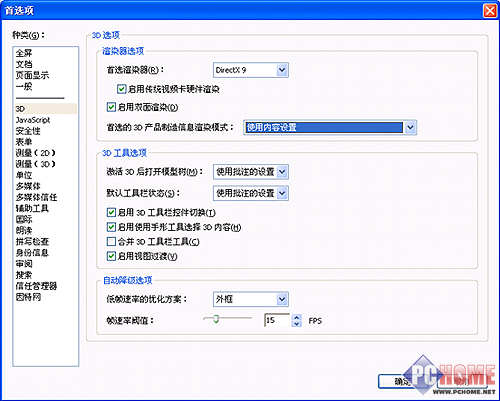Open 拼写检查 category
The height and width of the screenshot is (401, 500).
[32, 242]
